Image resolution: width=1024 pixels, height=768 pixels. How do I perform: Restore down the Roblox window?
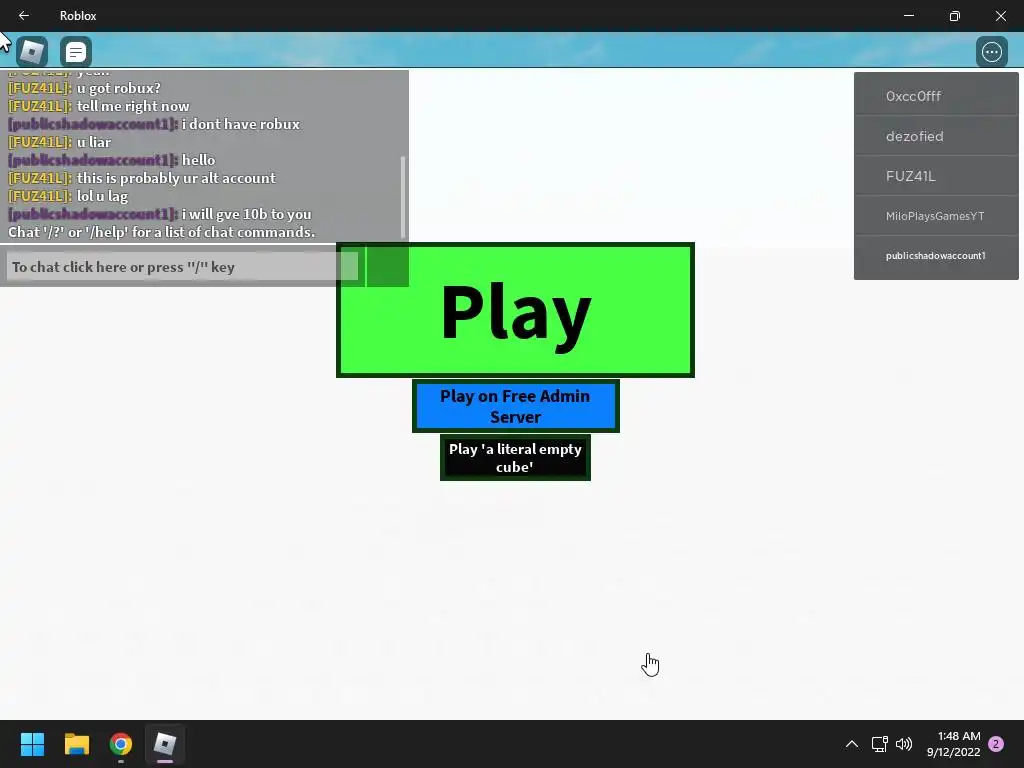click(x=955, y=16)
